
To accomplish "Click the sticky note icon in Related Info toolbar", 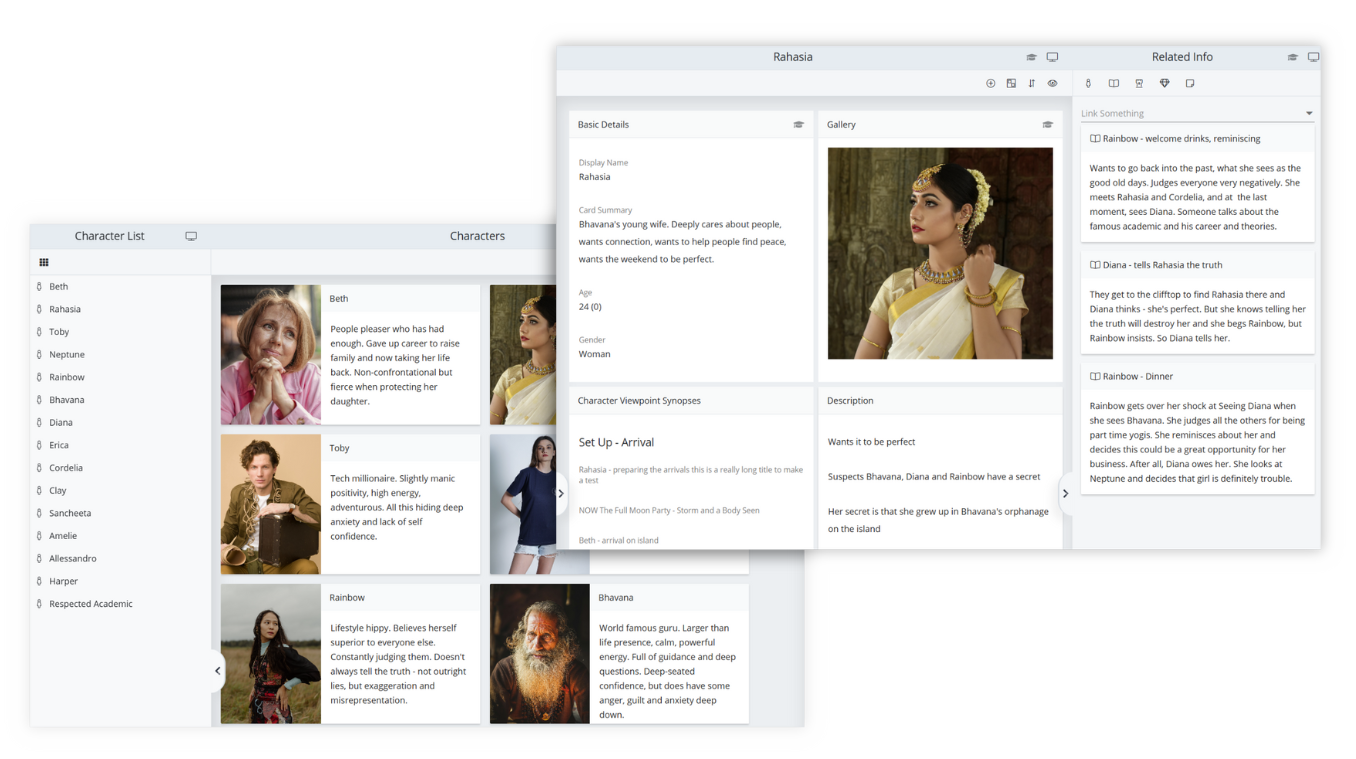I will [1190, 83].
